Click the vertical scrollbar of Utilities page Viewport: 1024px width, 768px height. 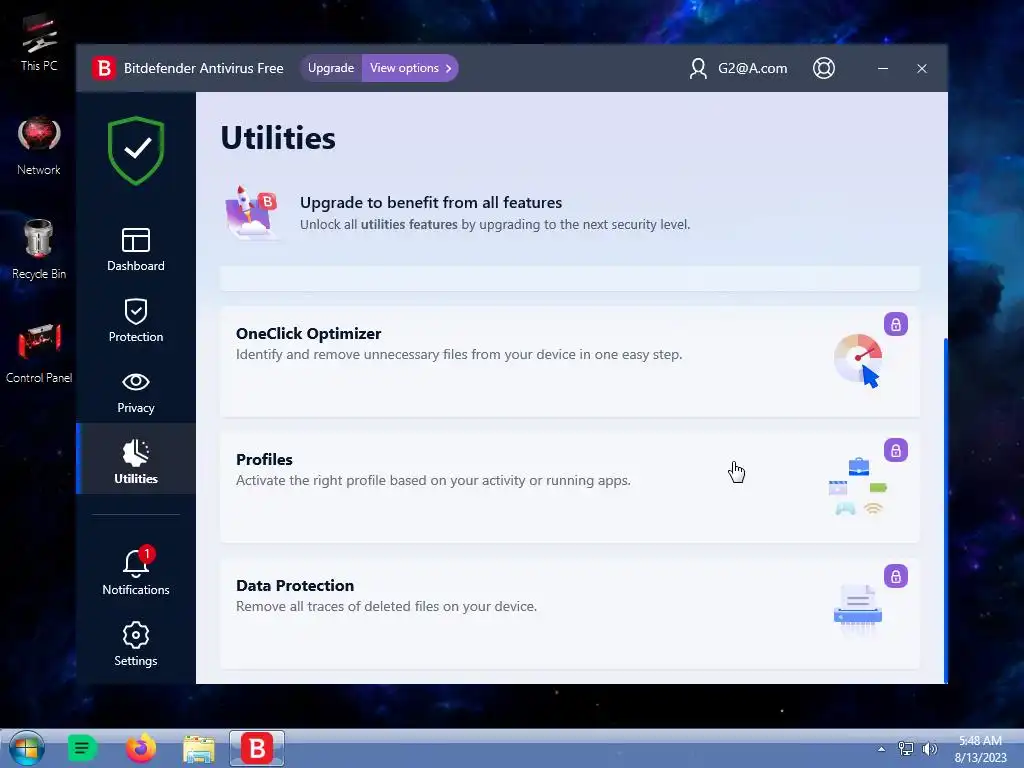(945, 509)
